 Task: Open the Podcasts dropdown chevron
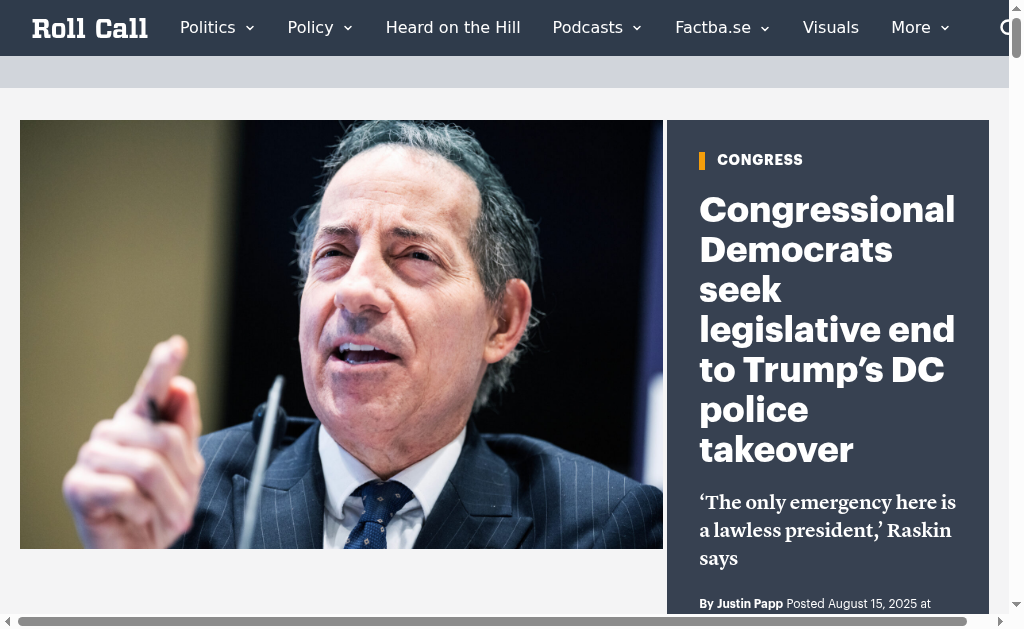637,28
